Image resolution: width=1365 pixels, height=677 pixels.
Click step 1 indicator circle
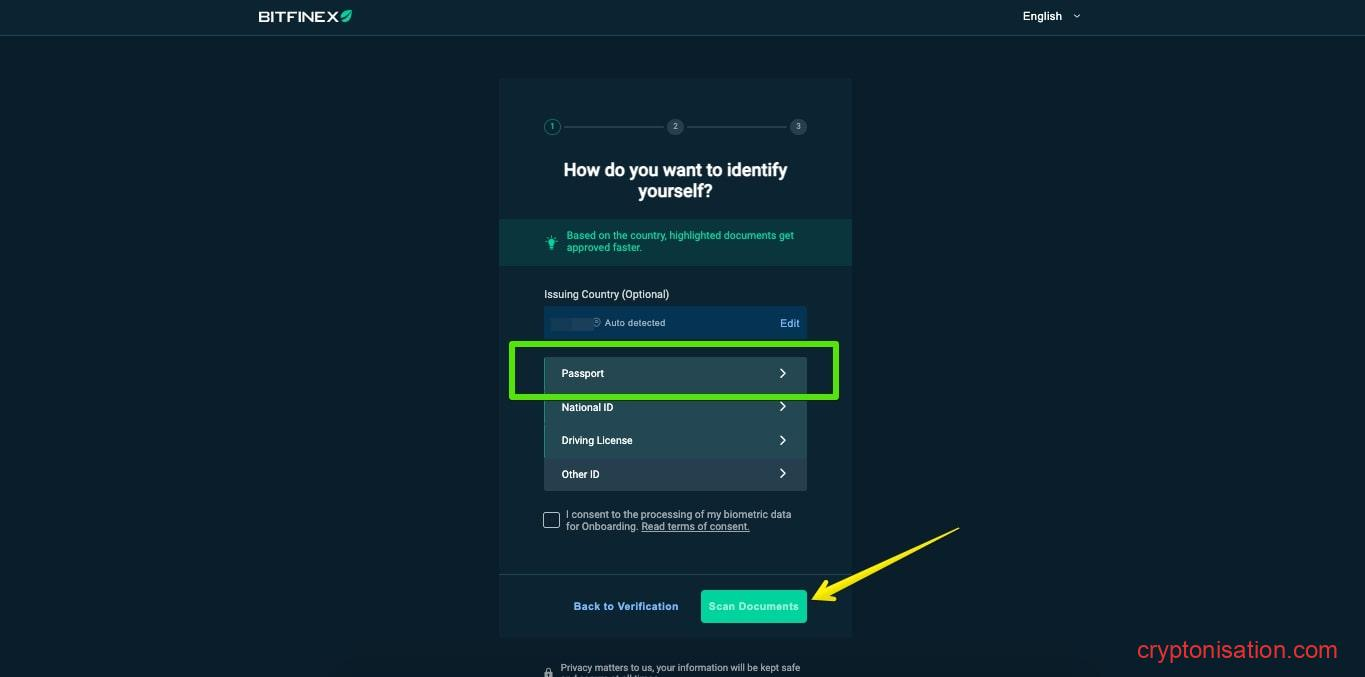[x=552, y=127]
